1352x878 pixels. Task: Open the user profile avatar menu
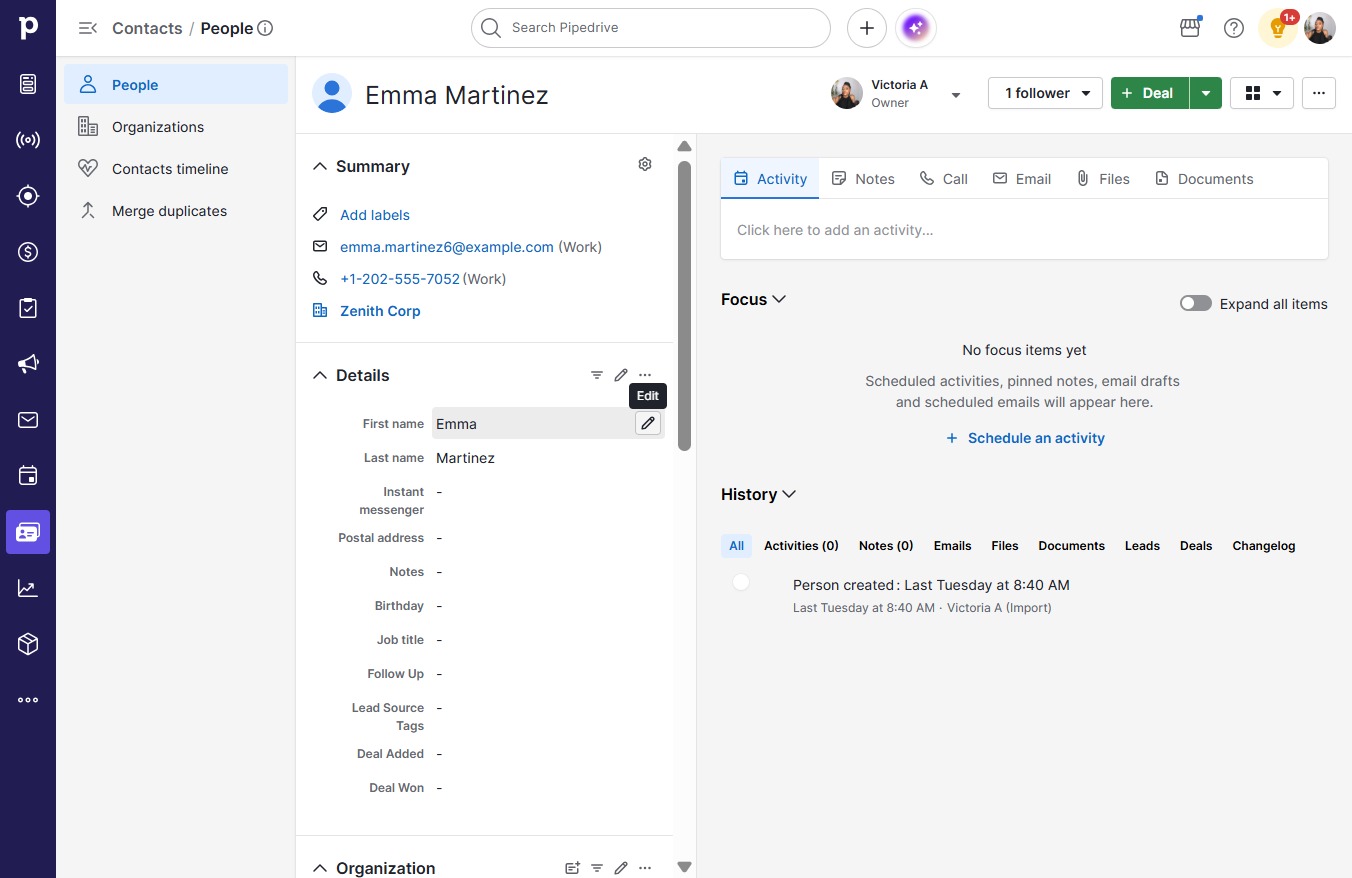[1320, 28]
